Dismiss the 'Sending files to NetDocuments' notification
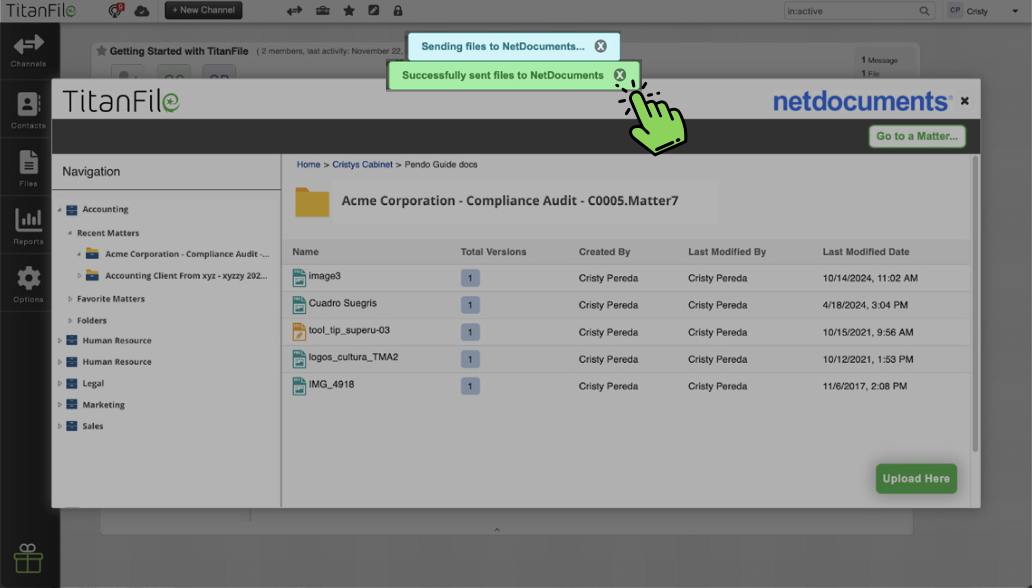1034x588 pixels. tap(600, 46)
